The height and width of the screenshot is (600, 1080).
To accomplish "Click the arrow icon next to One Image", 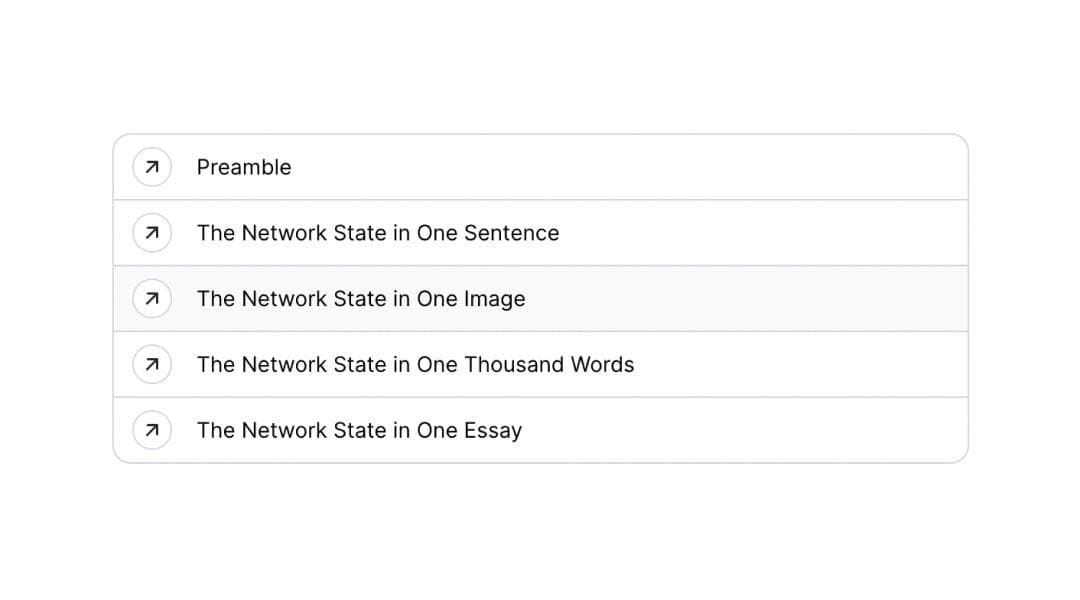I will [152, 298].
